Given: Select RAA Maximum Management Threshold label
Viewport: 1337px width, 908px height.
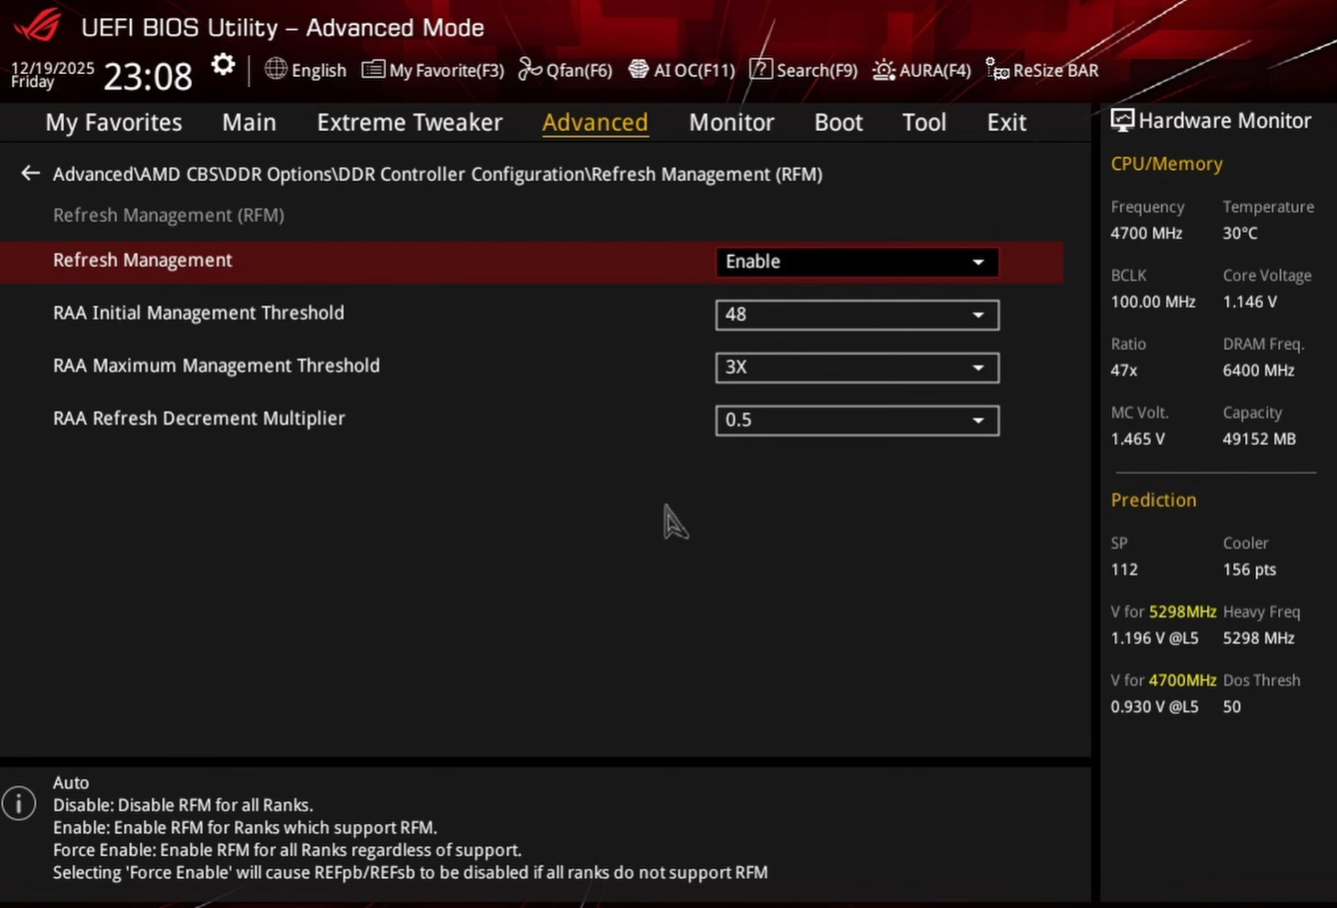Looking at the screenshot, I should pos(217,366).
